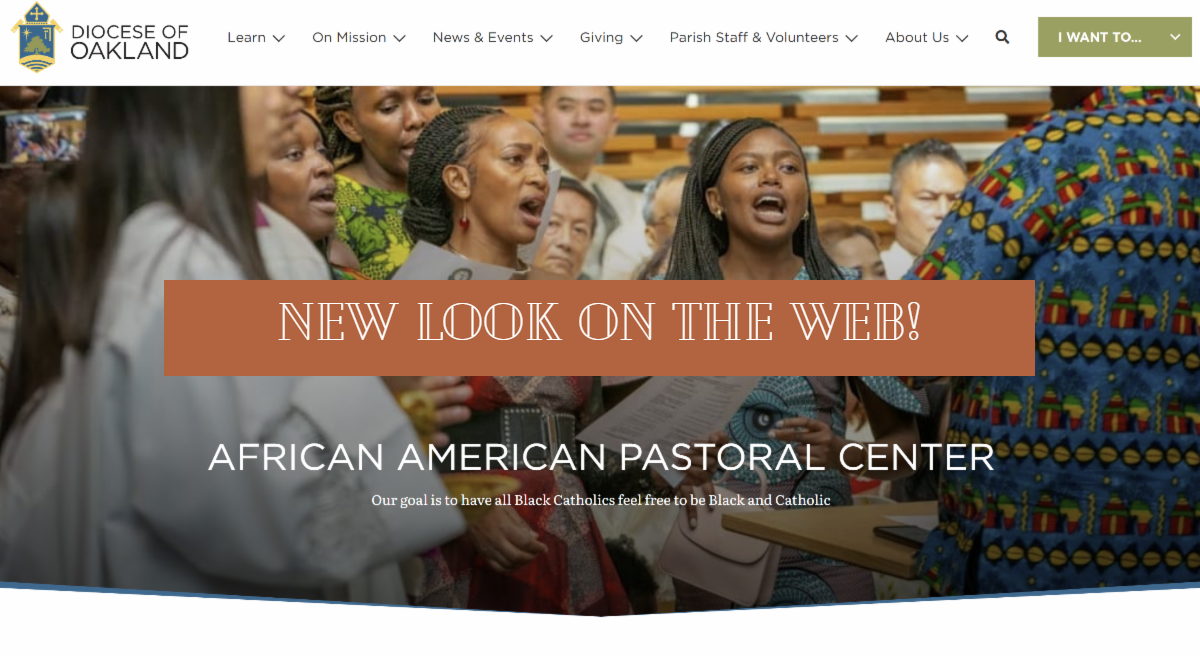
Task: Open the Giving menu
Action: (601, 37)
